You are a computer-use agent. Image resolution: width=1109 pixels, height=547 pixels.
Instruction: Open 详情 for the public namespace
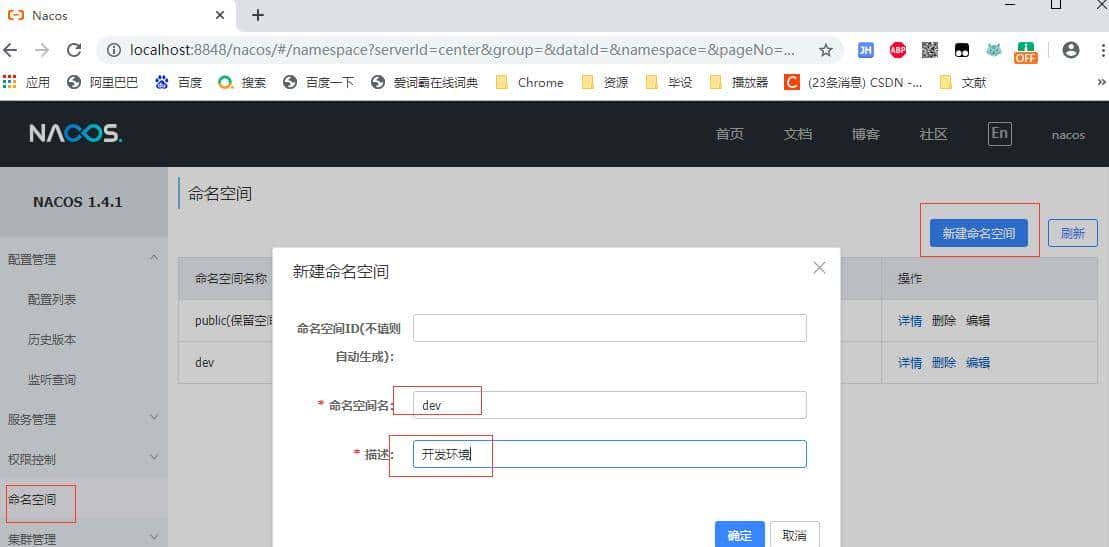(910, 321)
